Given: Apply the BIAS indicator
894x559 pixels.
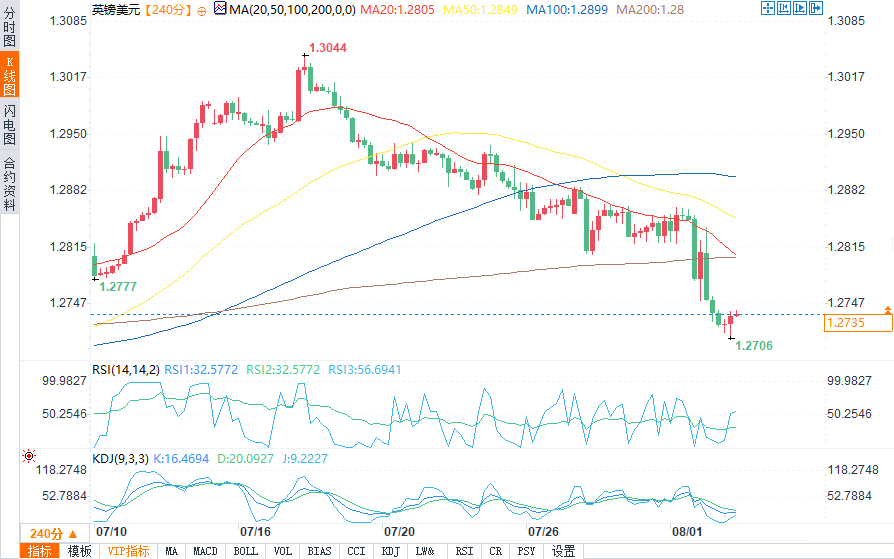Looking at the screenshot, I should (319, 551).
